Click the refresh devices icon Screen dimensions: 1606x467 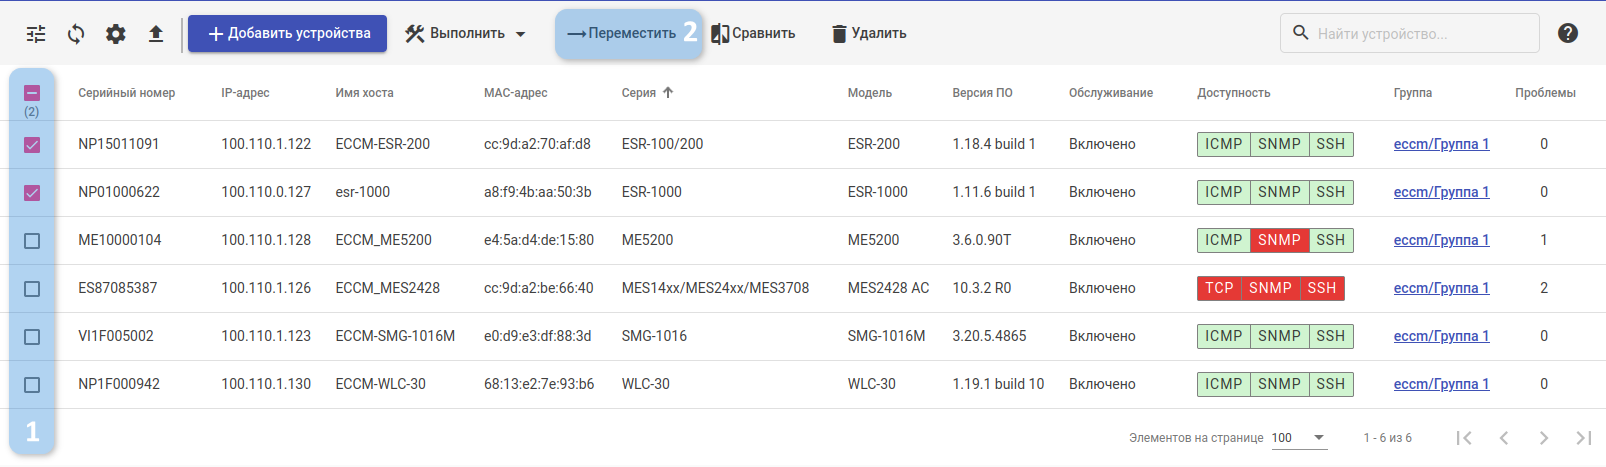(76, 34)
